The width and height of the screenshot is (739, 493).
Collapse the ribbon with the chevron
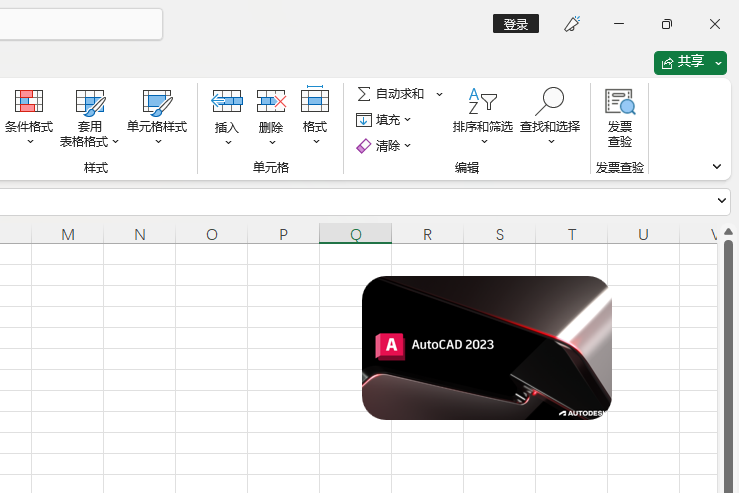point(717,166)
